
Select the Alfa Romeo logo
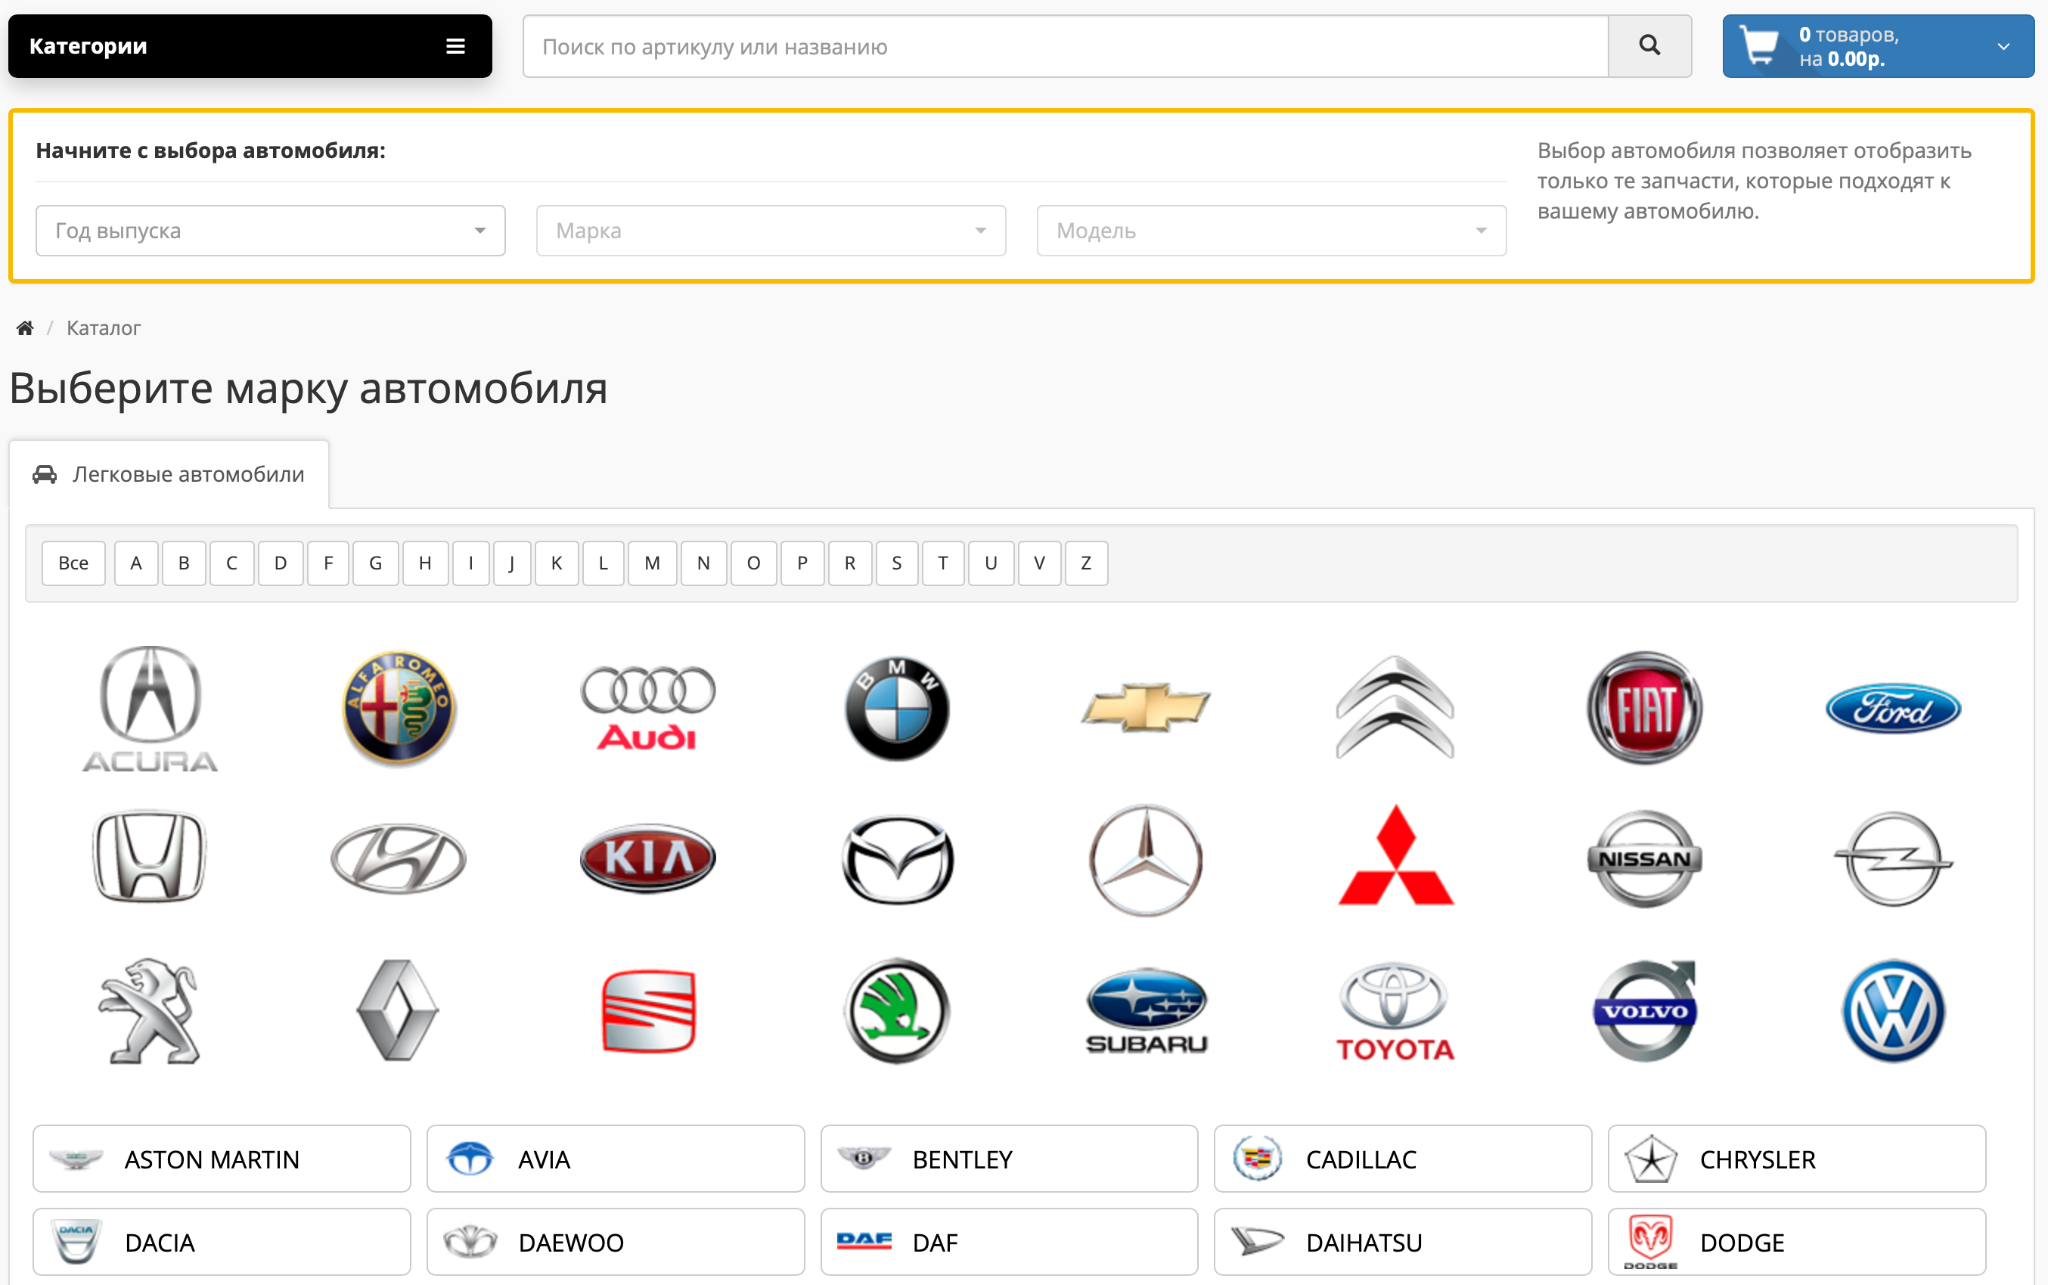pos(399,708)
